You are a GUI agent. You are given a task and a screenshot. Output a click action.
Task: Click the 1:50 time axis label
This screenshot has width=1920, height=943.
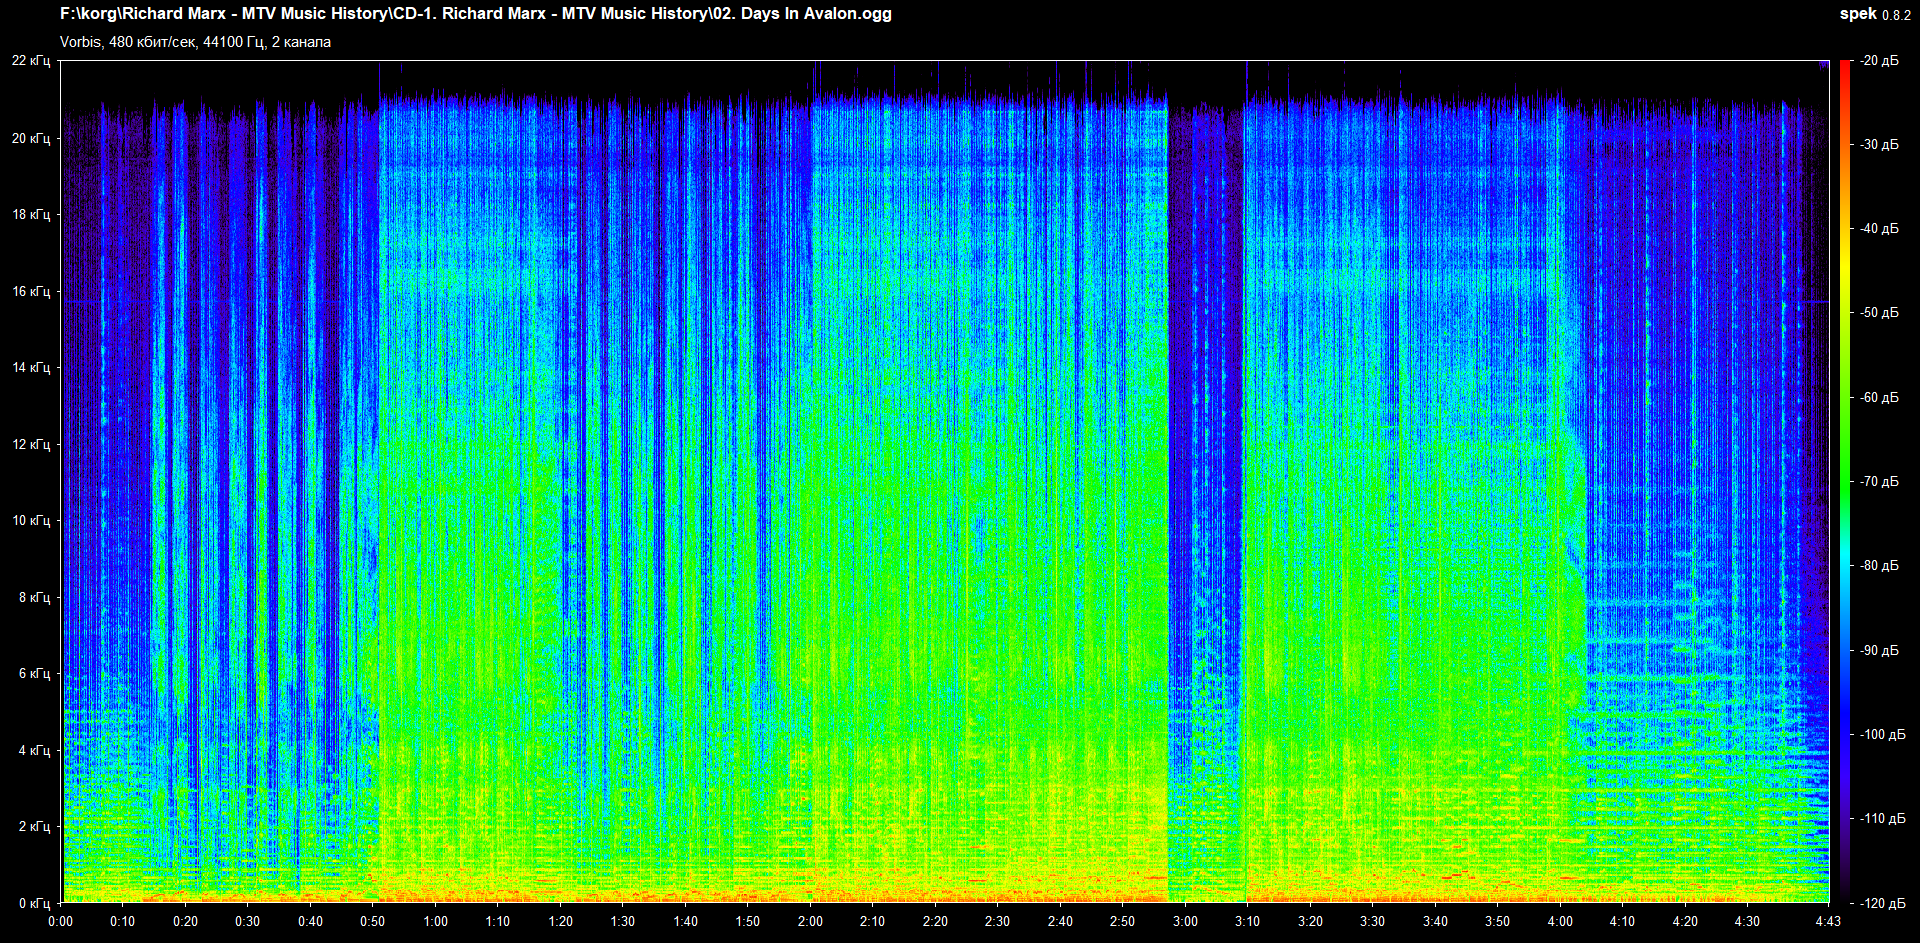pos(747,921)
